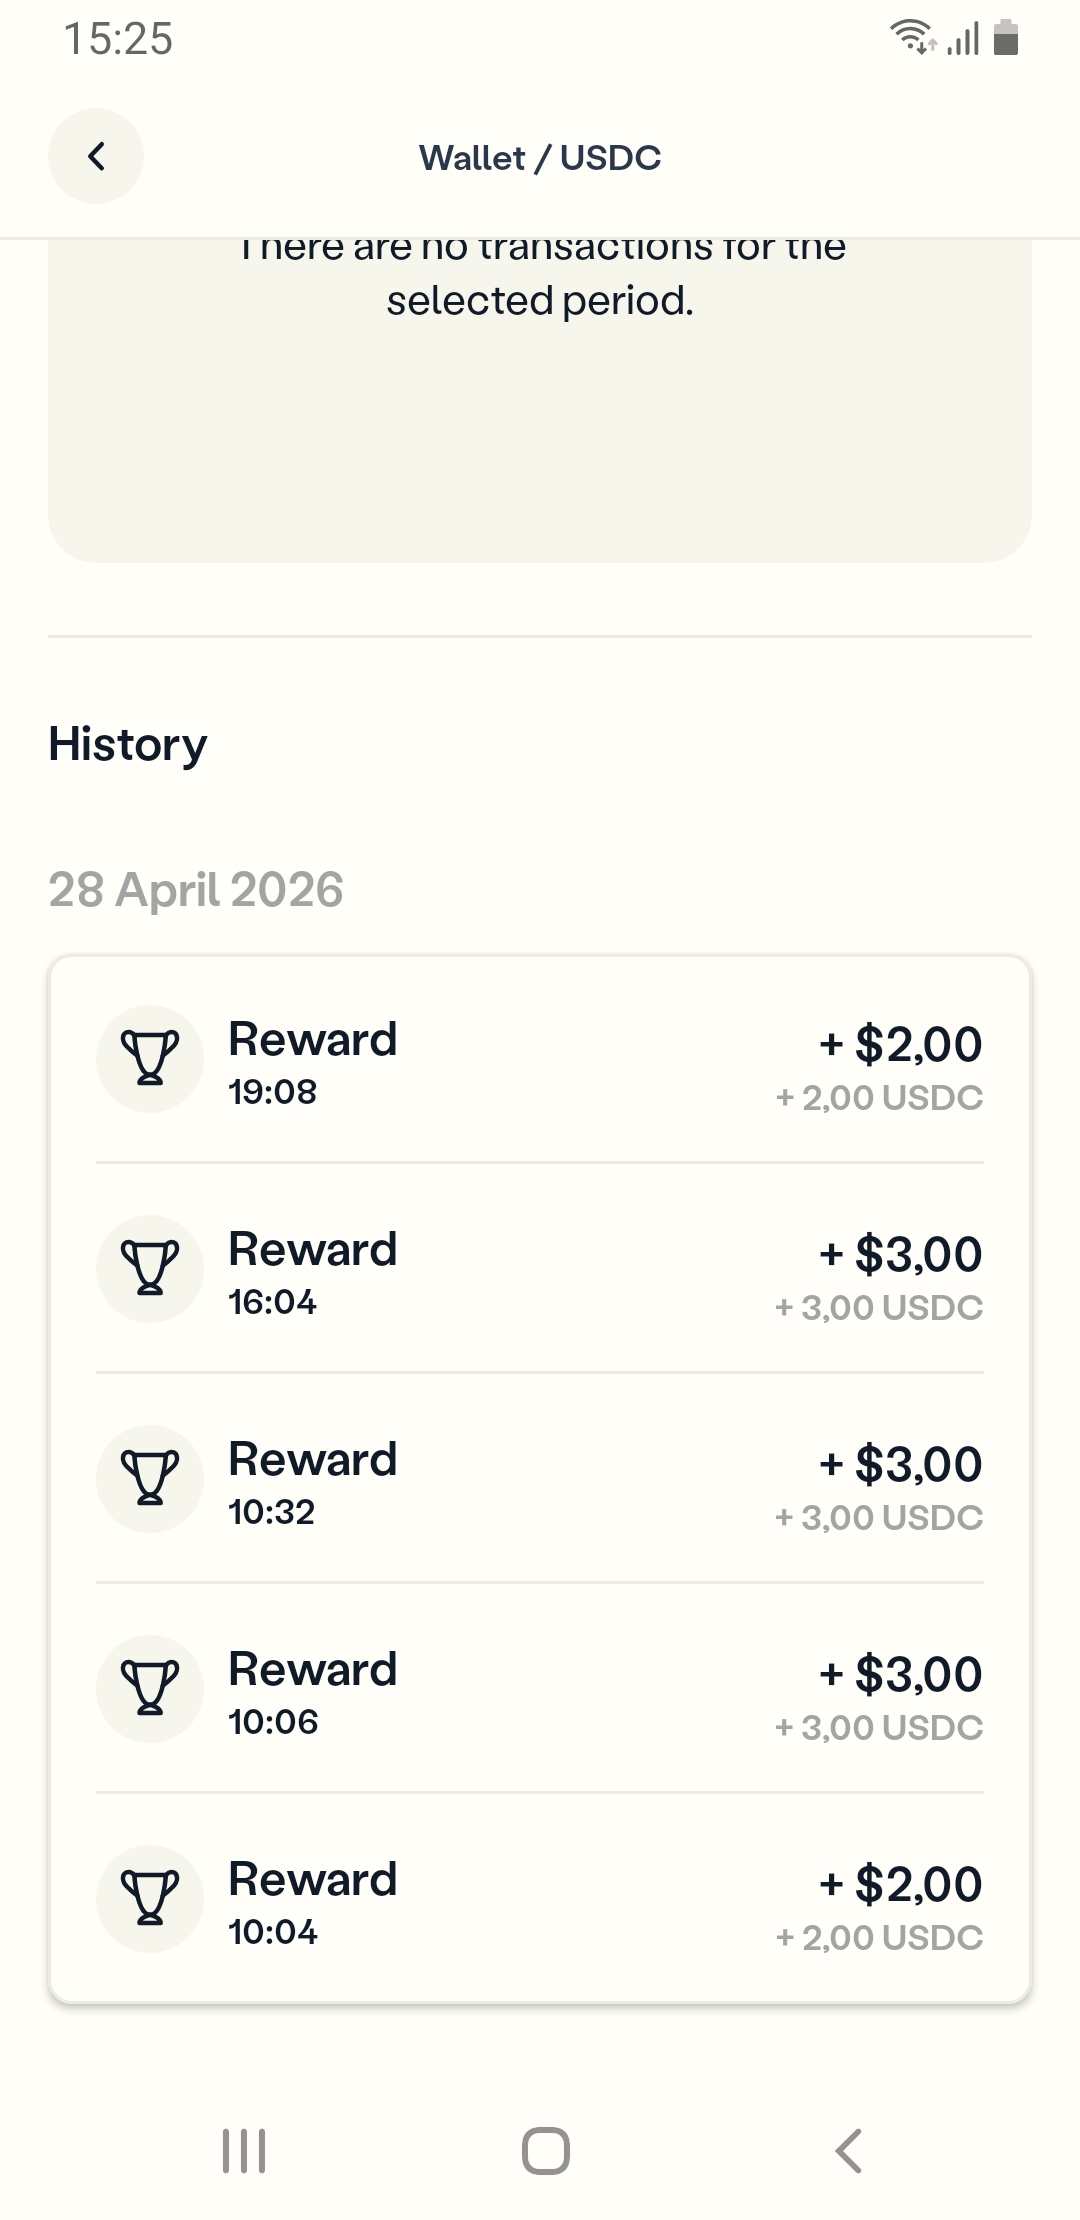Screen dimensions: 1080x2220
Task: Tap trophy icon of 10:06 reward
Action: tap(150, 1688)
